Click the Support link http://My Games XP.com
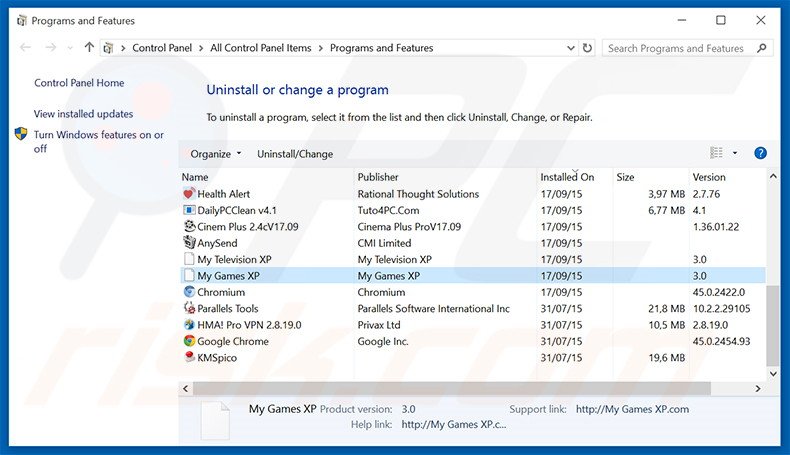This screenshot has height=455, width=790. (x=632, y=409)
